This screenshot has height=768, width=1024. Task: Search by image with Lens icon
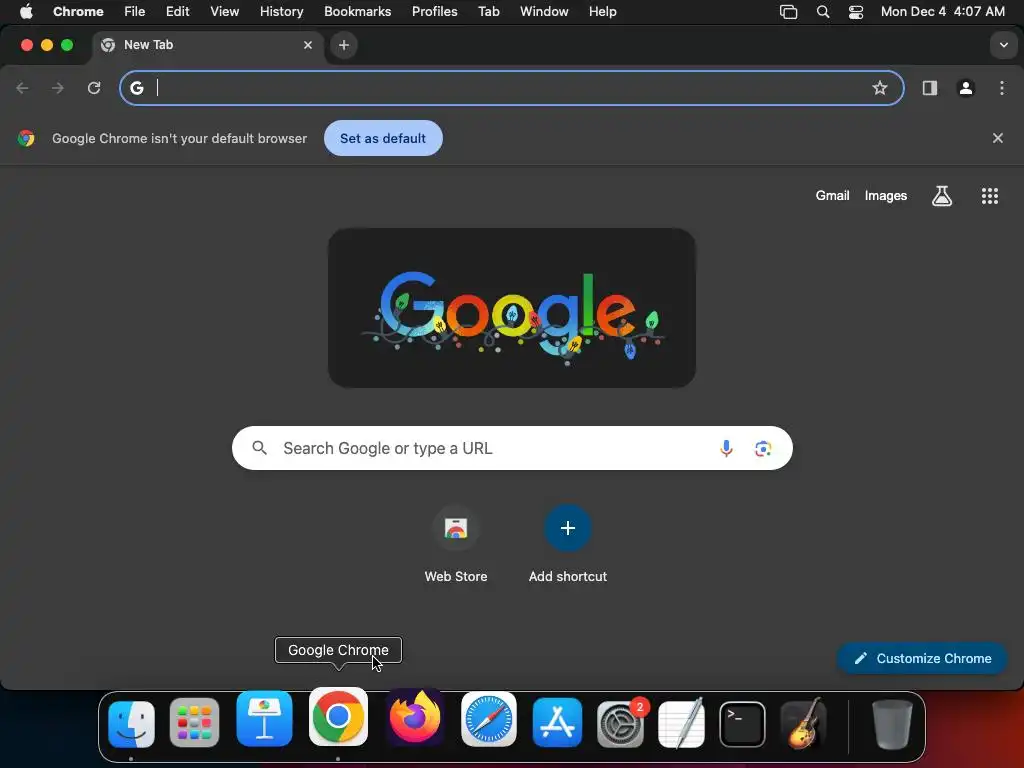coord(763,449)
